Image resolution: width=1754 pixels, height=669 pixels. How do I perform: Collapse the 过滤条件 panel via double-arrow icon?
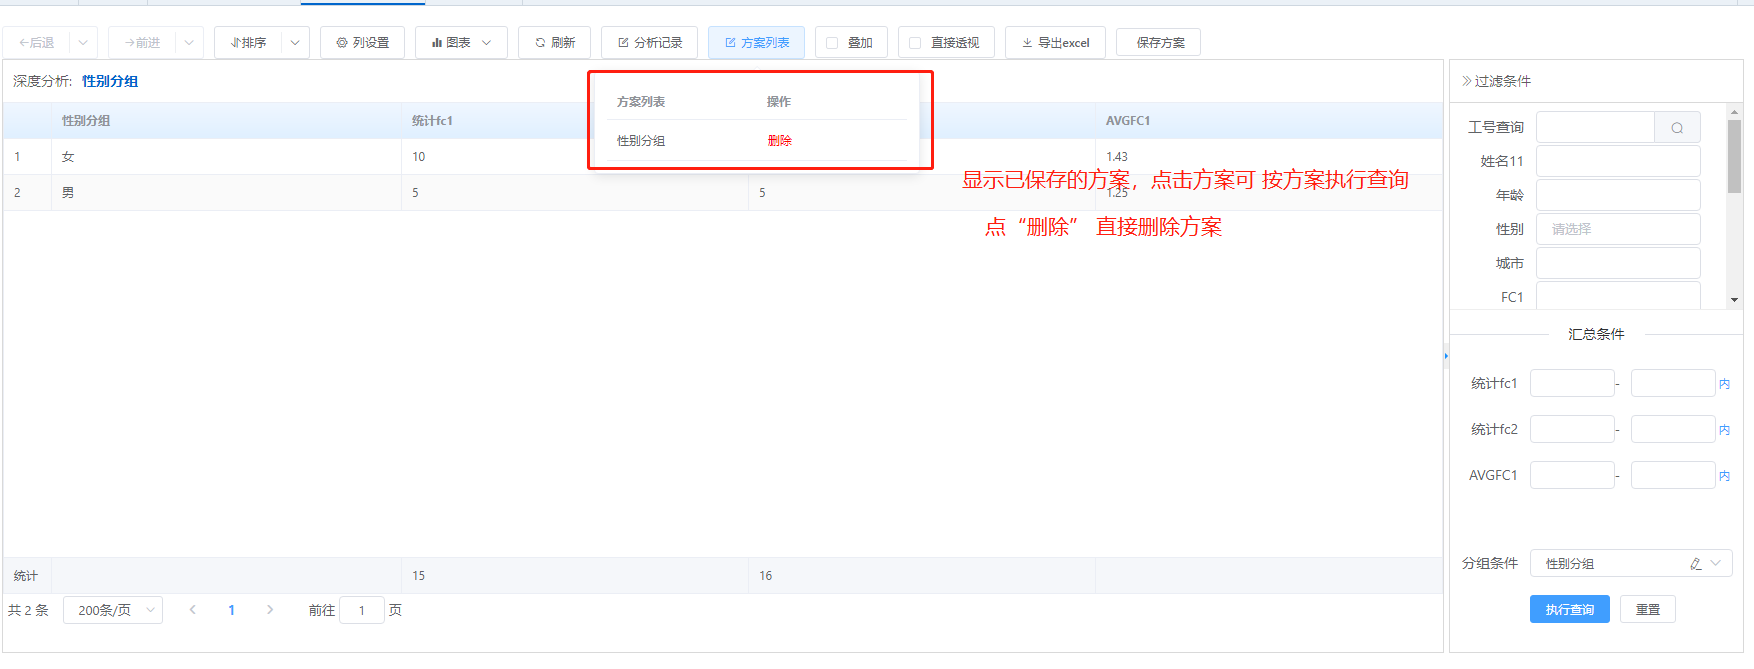coord(1466,81)
